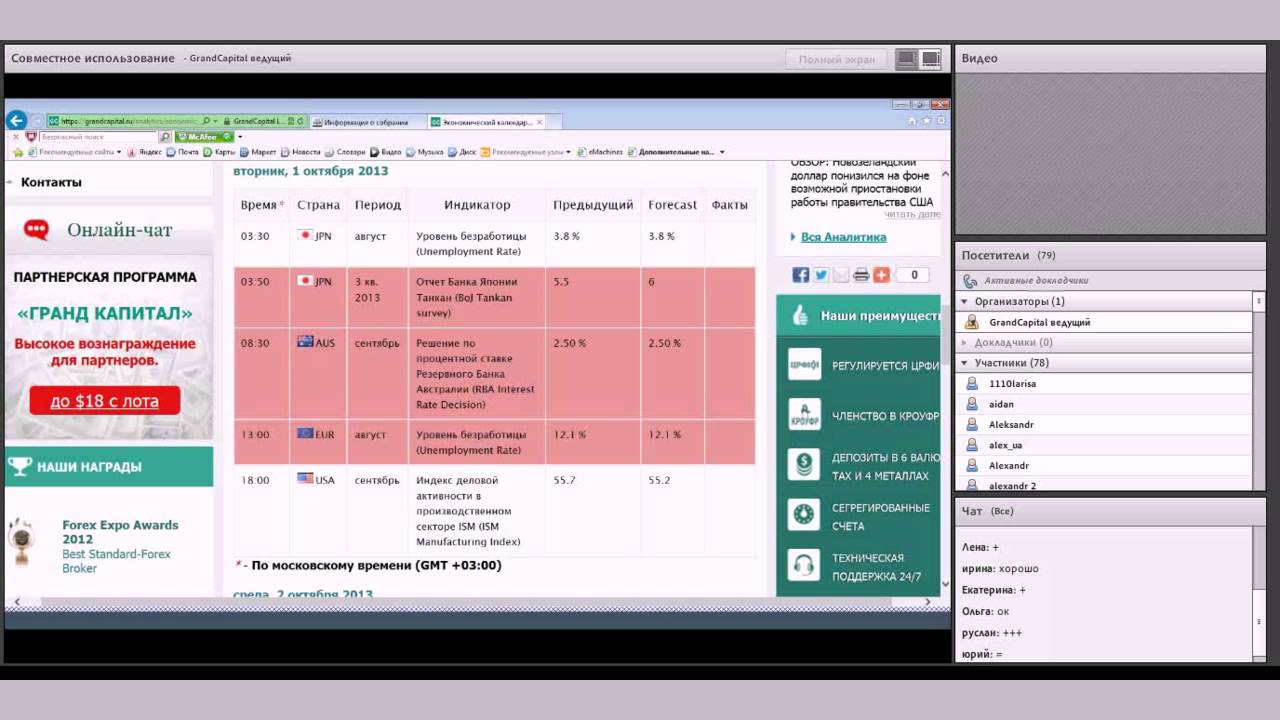
Task: Select the left screen layout icon
Action: point(907,59)
